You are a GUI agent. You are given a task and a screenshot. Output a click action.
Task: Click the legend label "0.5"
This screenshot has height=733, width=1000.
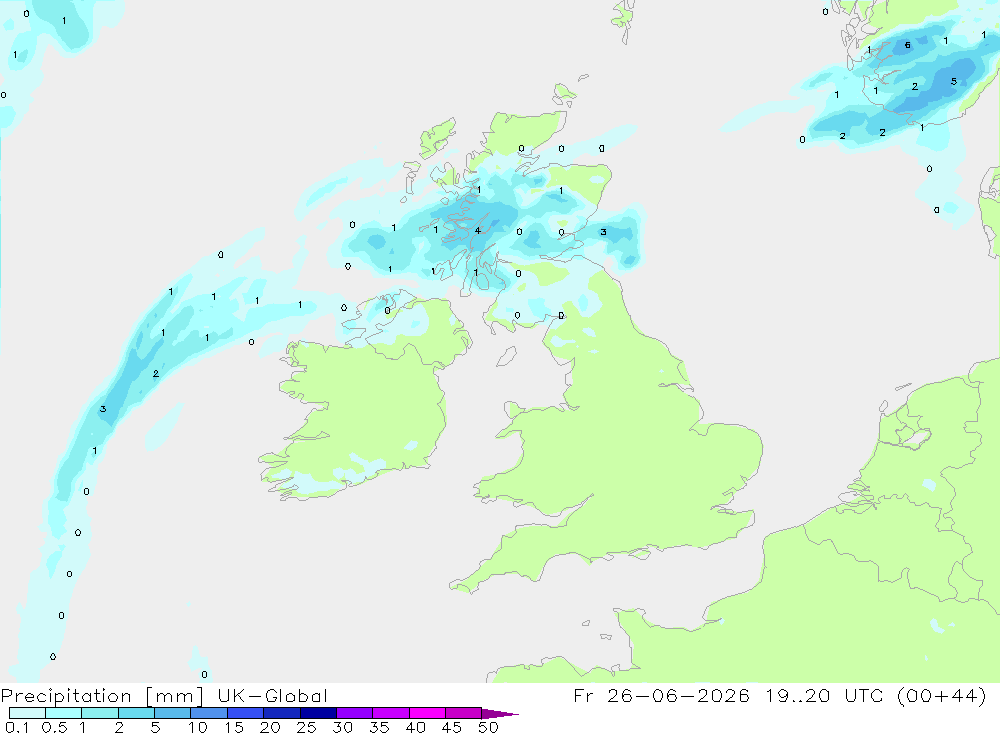pos(54,727)
